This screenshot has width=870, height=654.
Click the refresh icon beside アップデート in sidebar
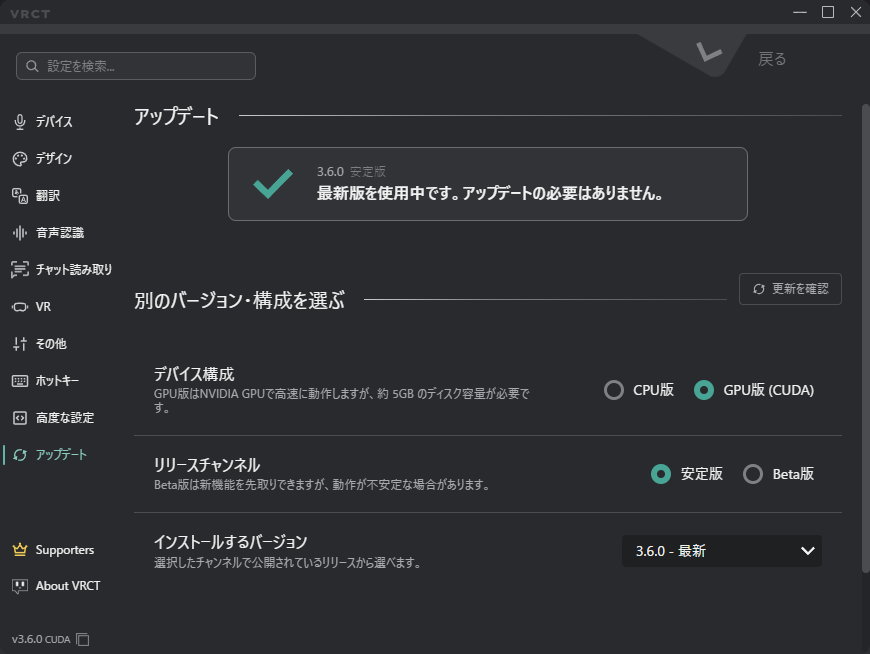20,455
